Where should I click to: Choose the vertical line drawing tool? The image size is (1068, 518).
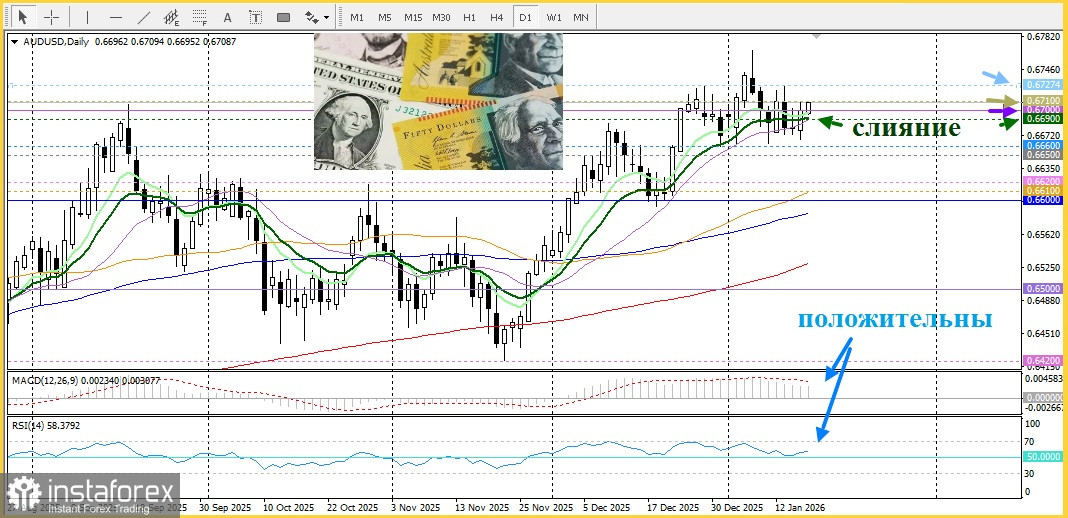pyautogui.click(x=88, y=17)
